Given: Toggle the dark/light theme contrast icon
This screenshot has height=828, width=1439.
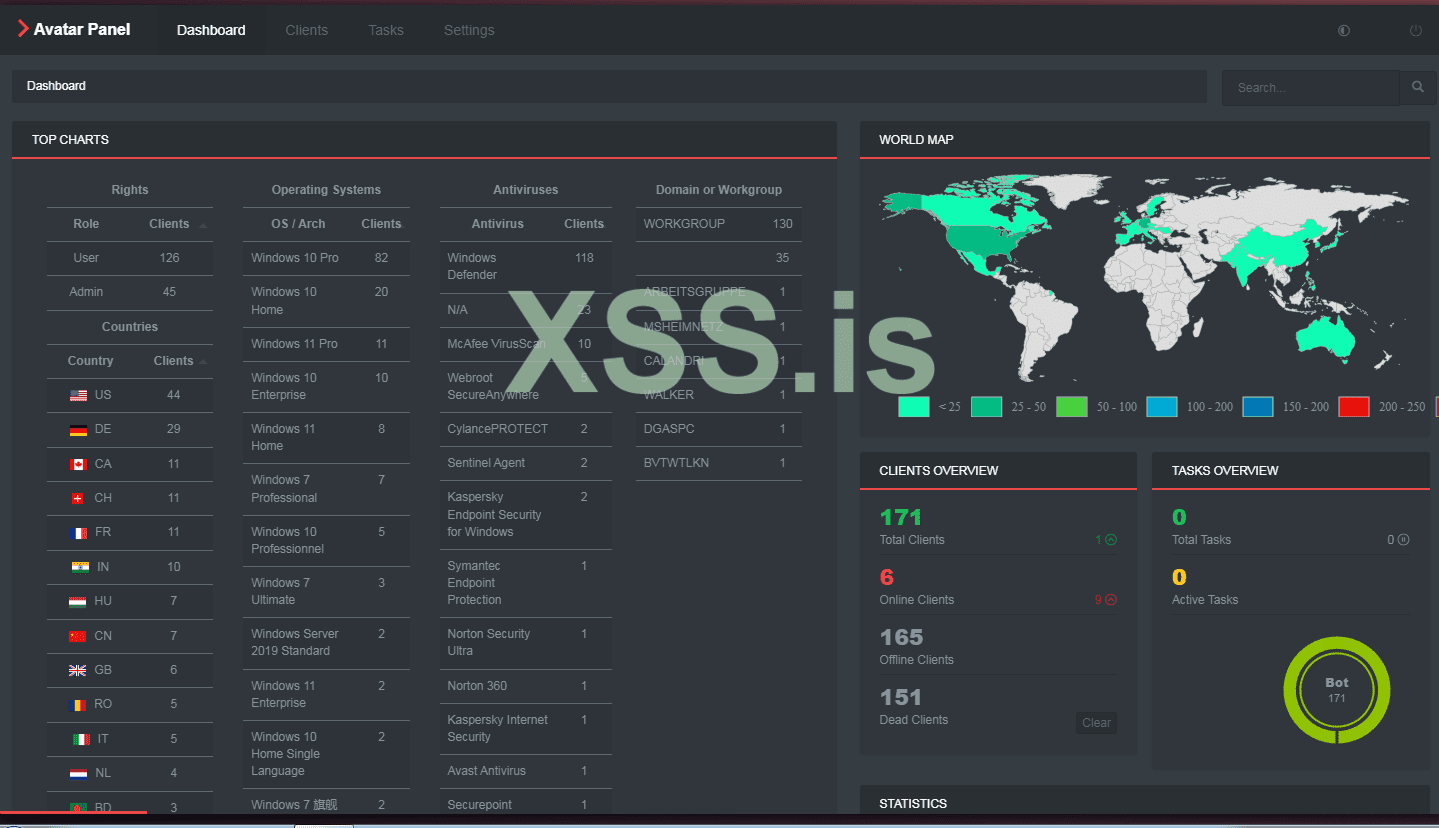Looking at the screenshot, I should coord(1343,30).
